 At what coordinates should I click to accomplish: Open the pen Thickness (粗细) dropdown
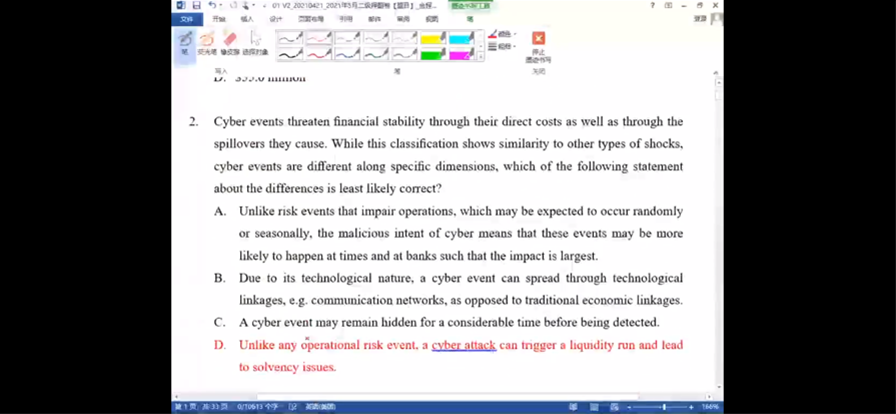(x=502, y=47)
